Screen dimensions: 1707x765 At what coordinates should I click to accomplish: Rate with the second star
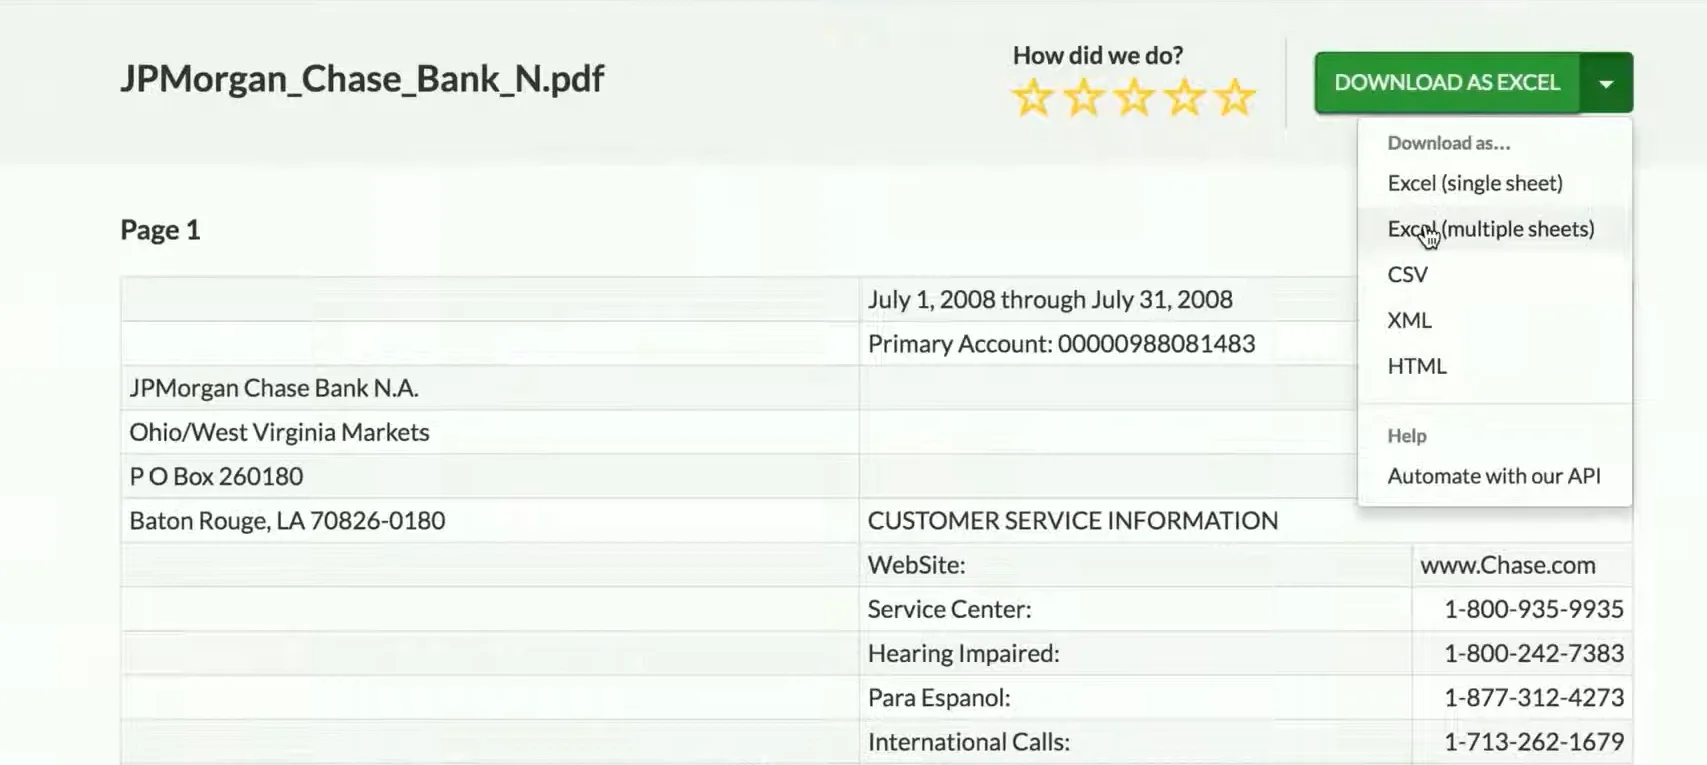(1083, 98)
